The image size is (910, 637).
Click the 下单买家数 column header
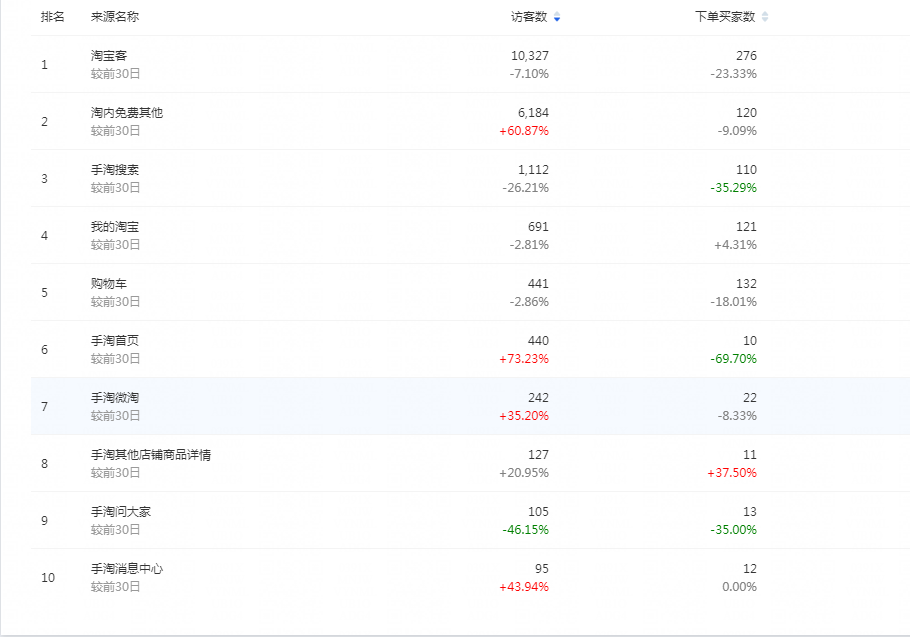[x=725, y=17]
